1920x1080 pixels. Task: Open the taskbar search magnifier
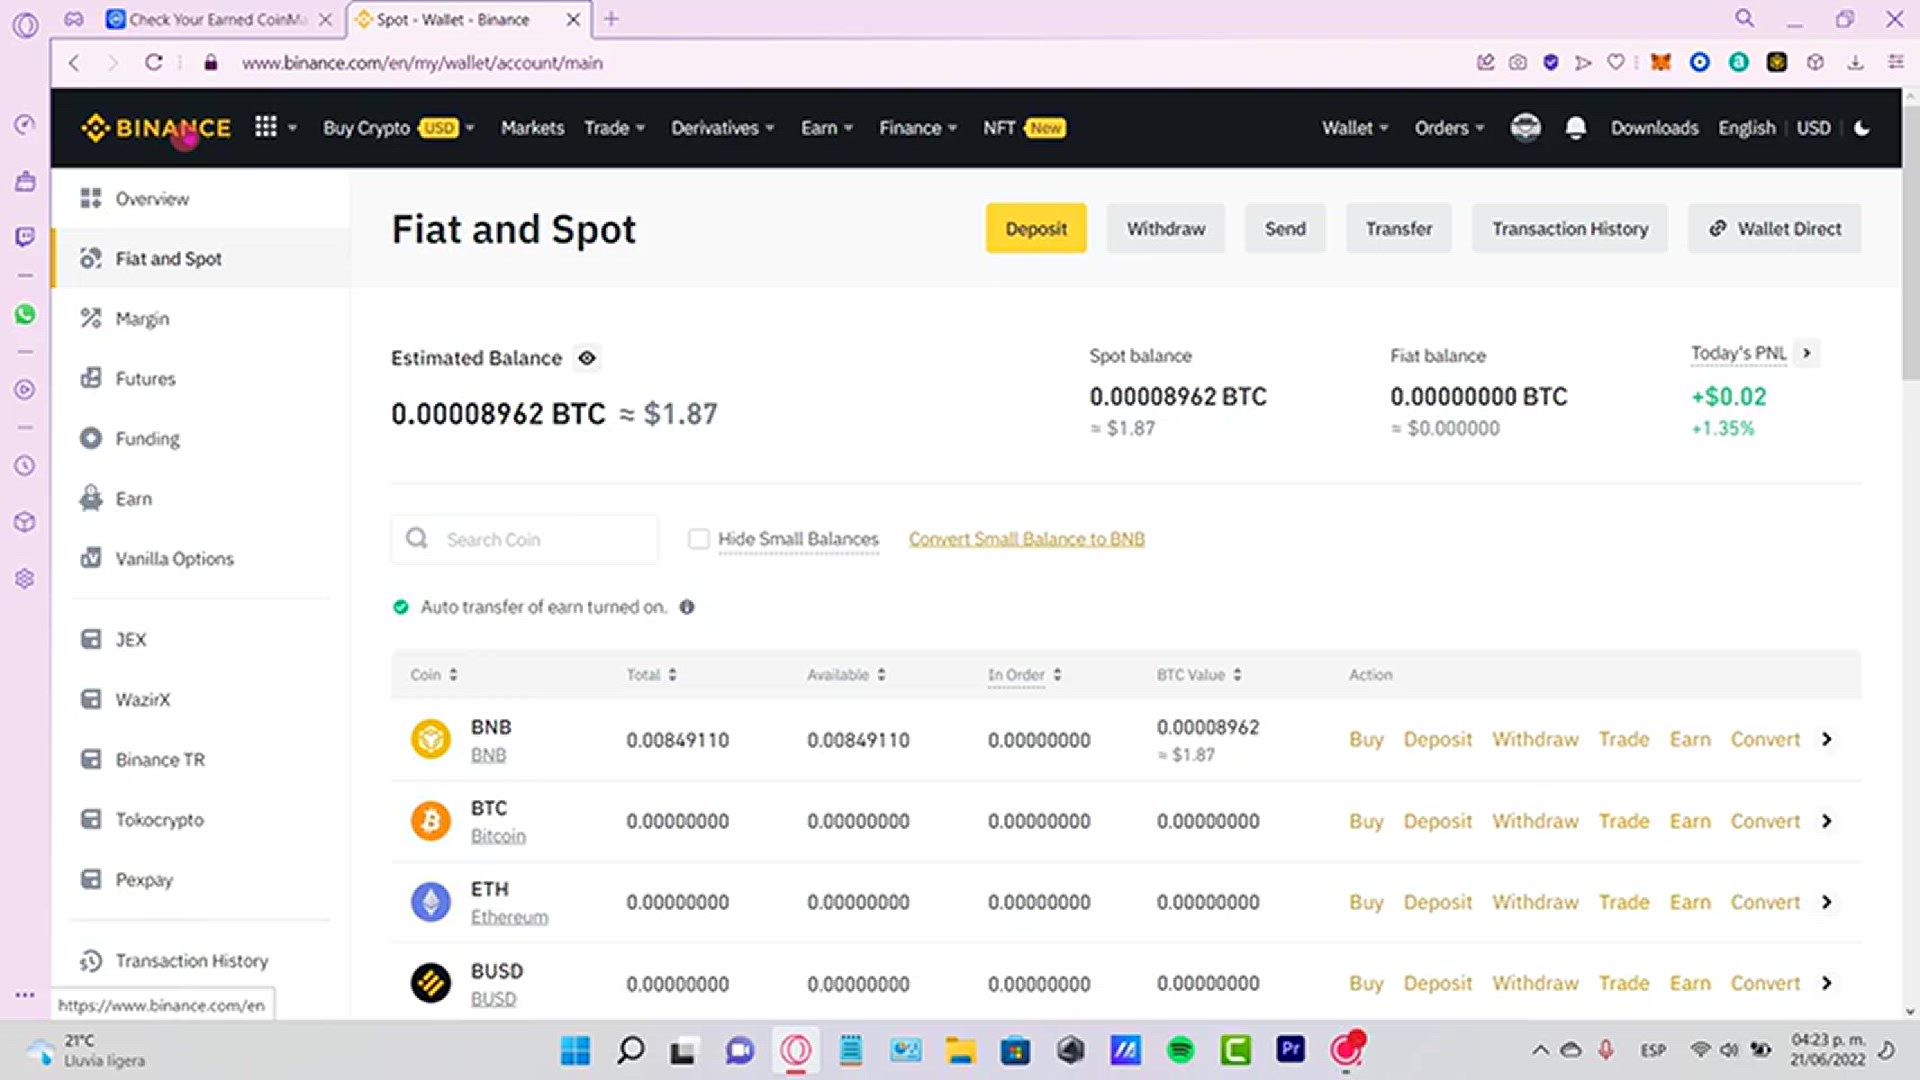coord(631,1050)
